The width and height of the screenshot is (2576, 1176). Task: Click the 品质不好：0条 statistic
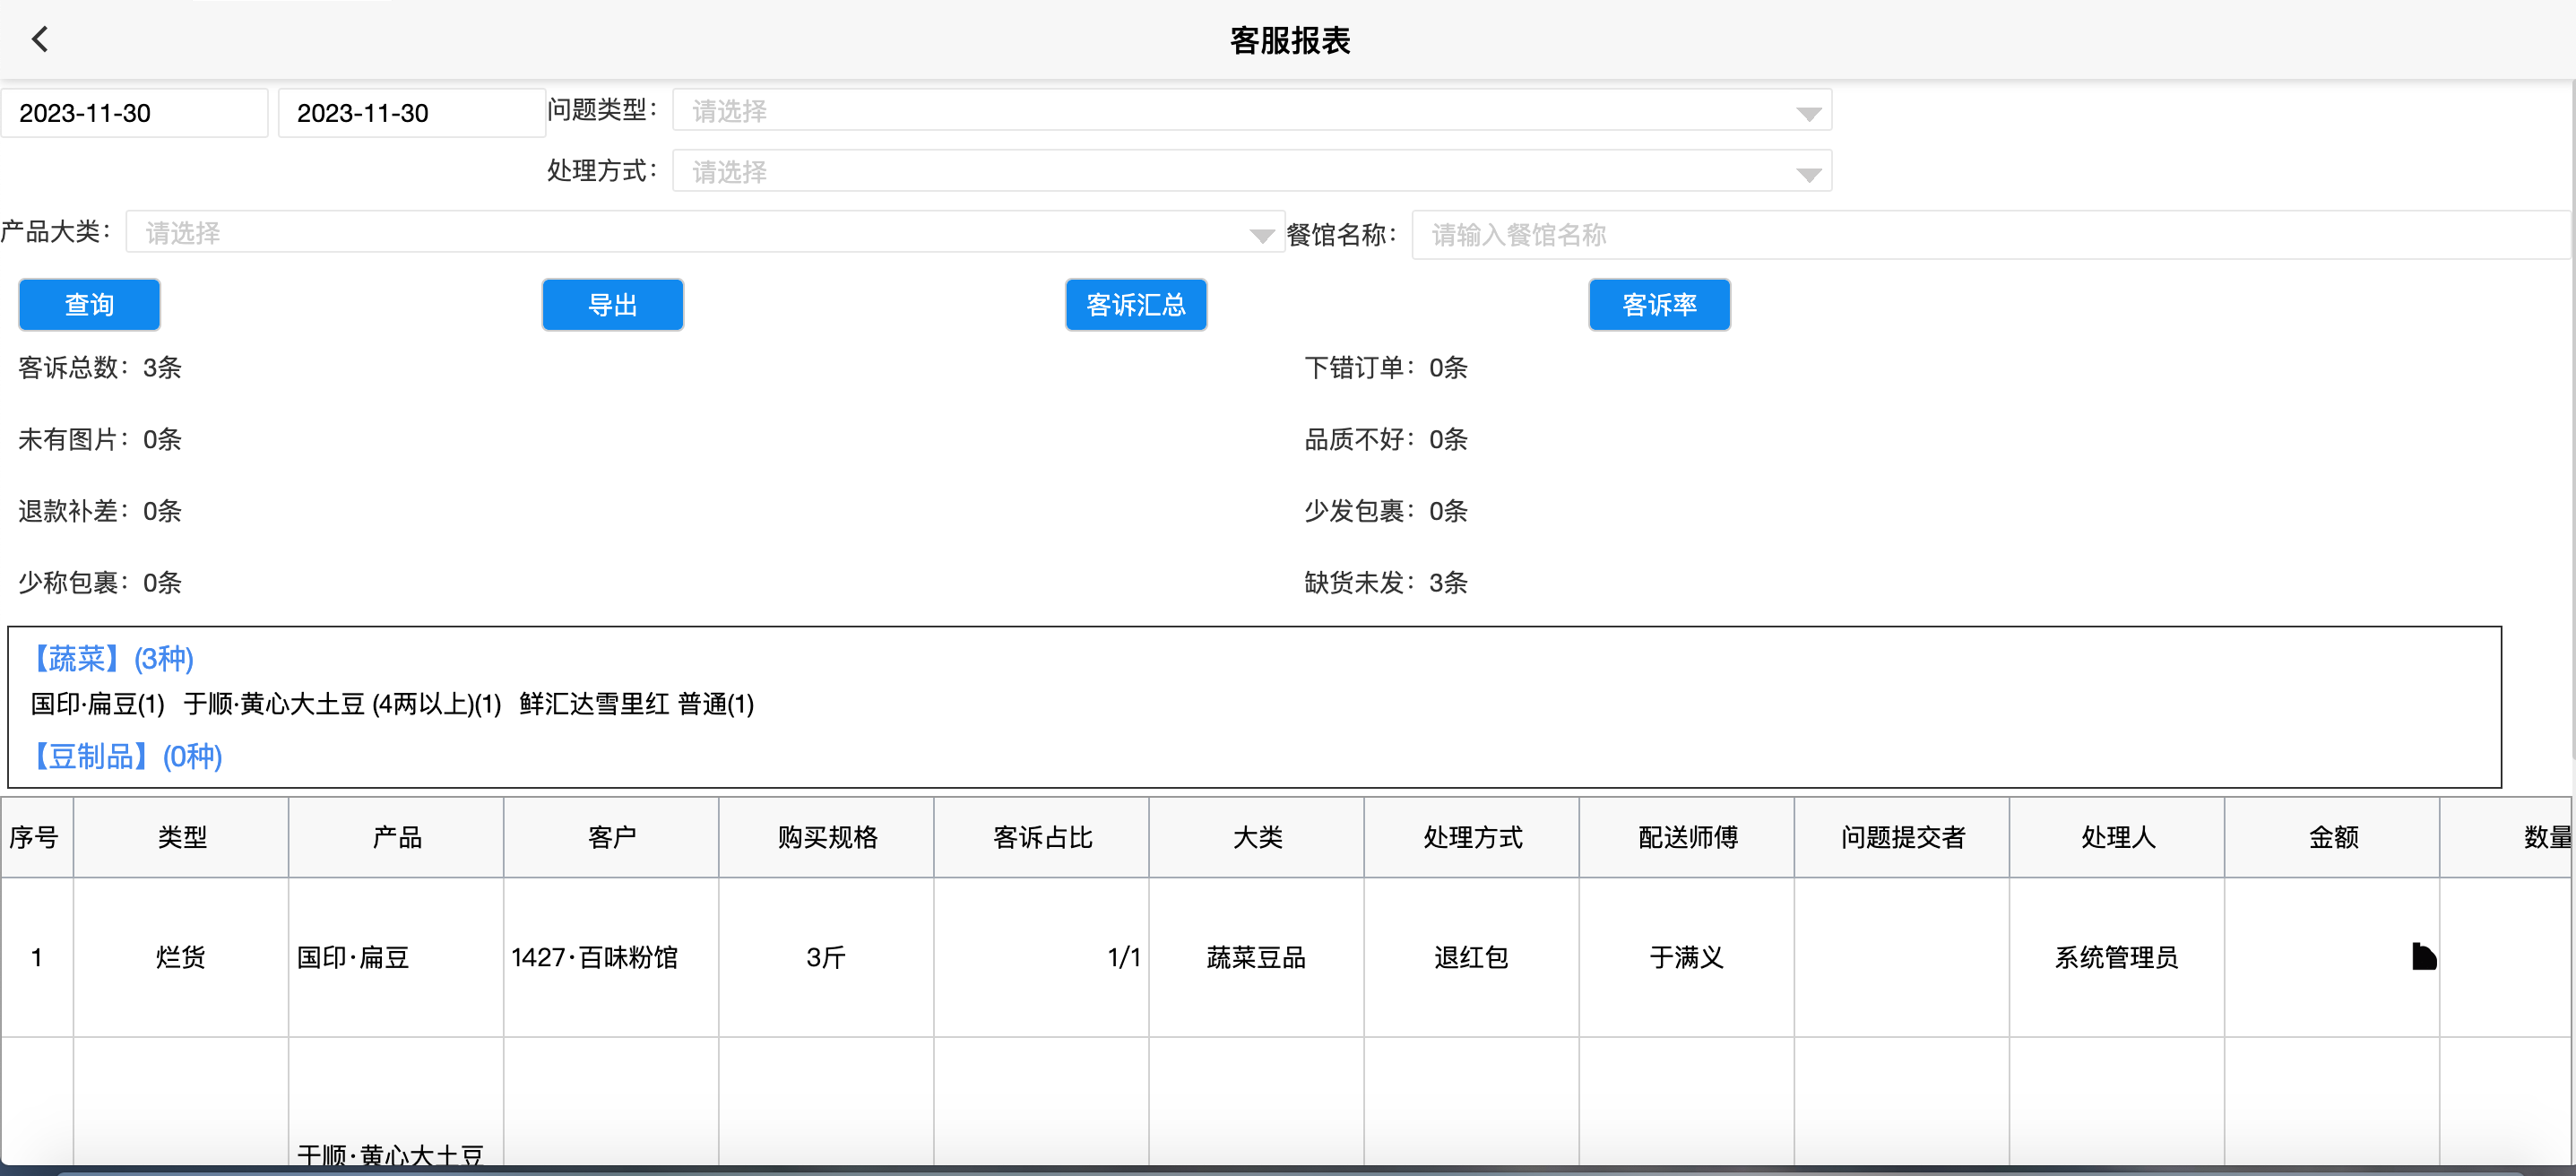coord(1386,440)
